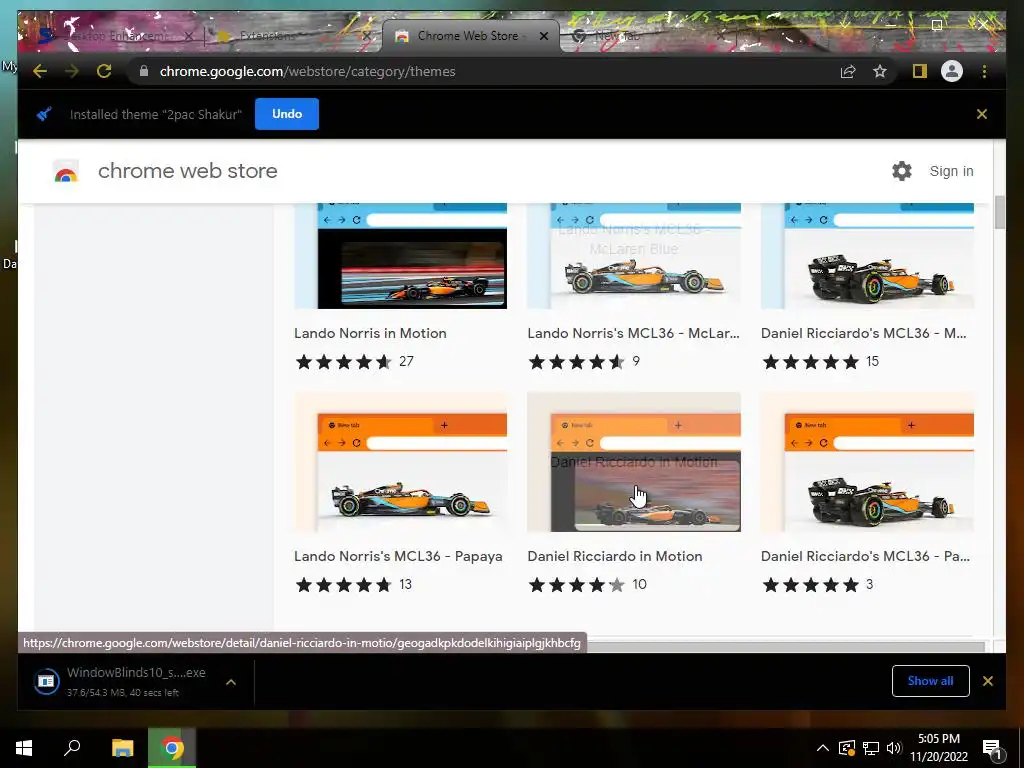Open File Explorer from taskbar
Screen dimensions: 1024x768
[122, 748]
